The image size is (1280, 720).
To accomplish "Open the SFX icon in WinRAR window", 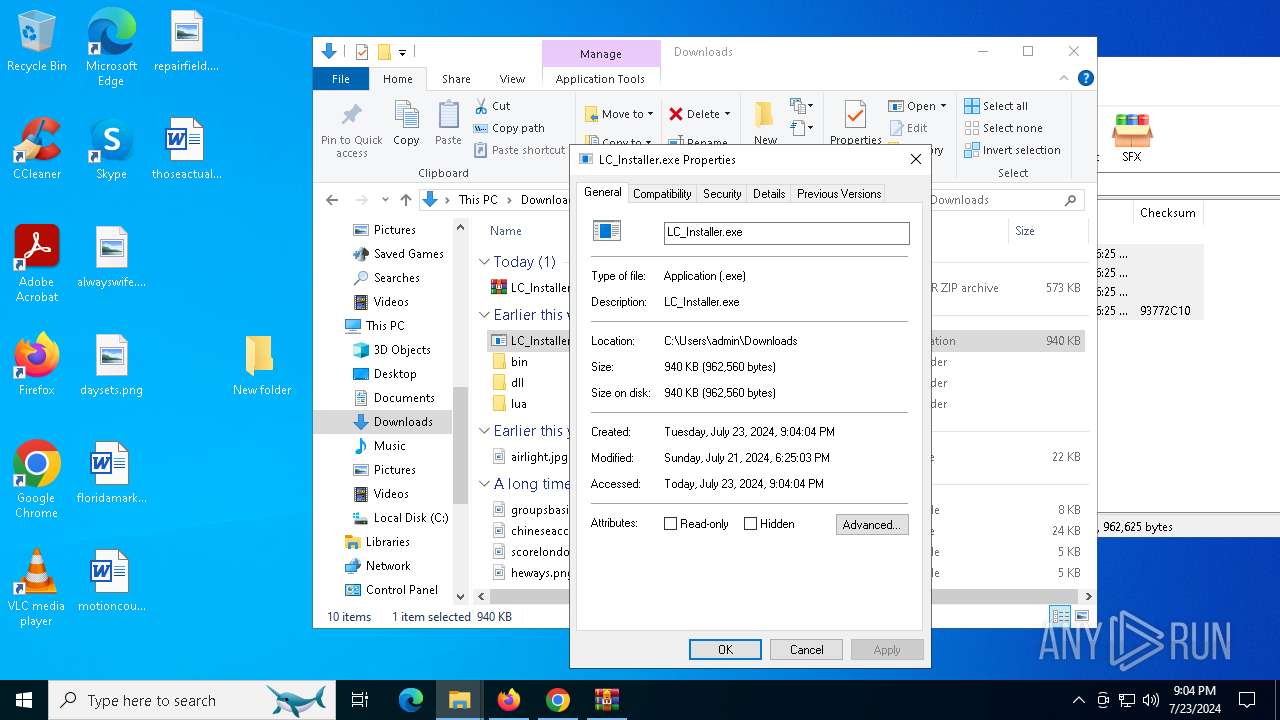I will pos(1131,138).
